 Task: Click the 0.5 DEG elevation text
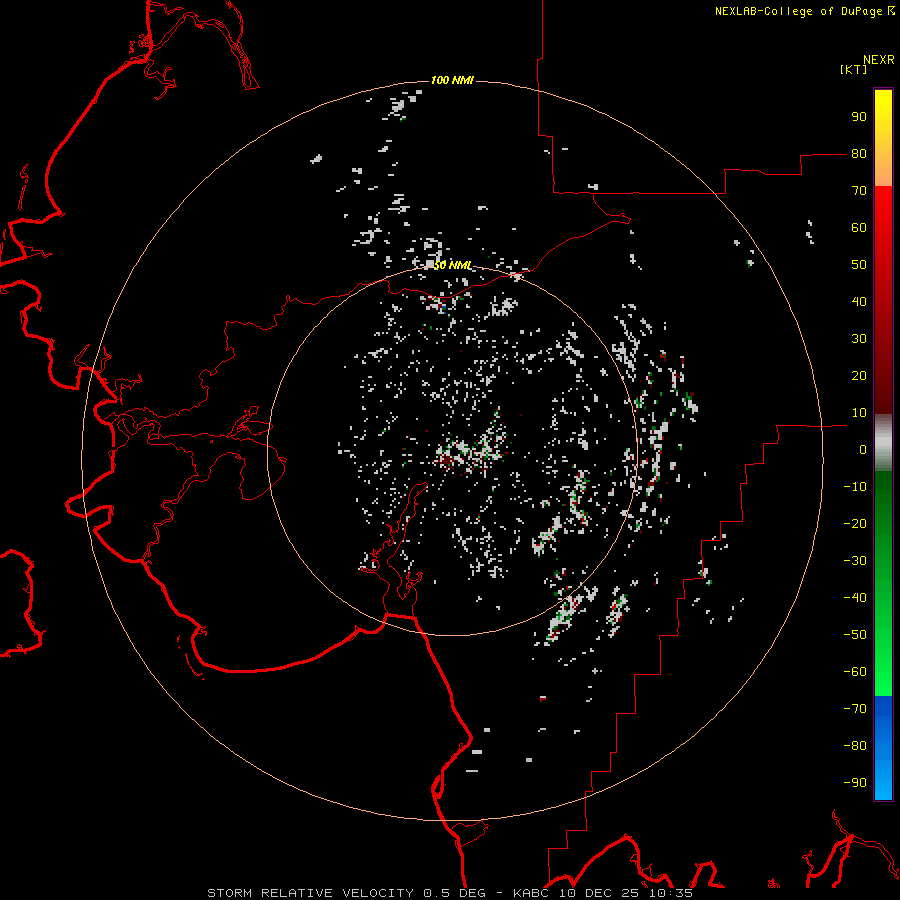tap(454, 893)
